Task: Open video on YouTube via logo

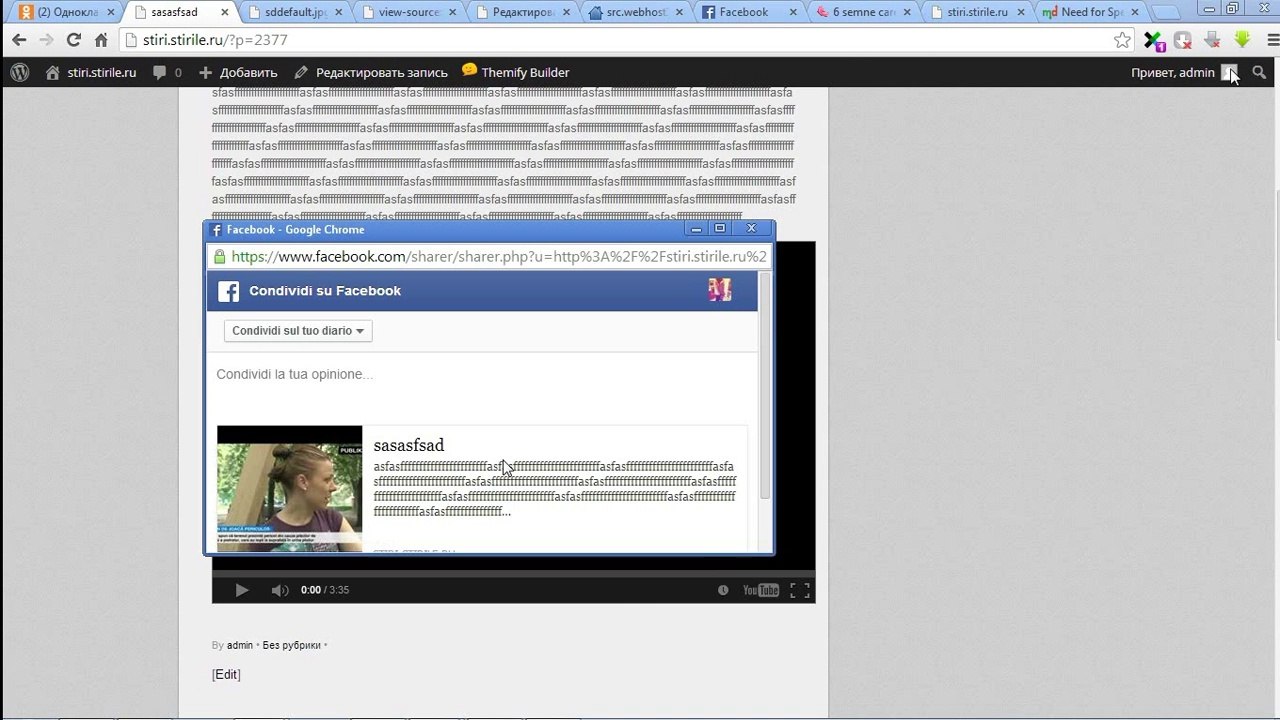Action: point(761,590)
